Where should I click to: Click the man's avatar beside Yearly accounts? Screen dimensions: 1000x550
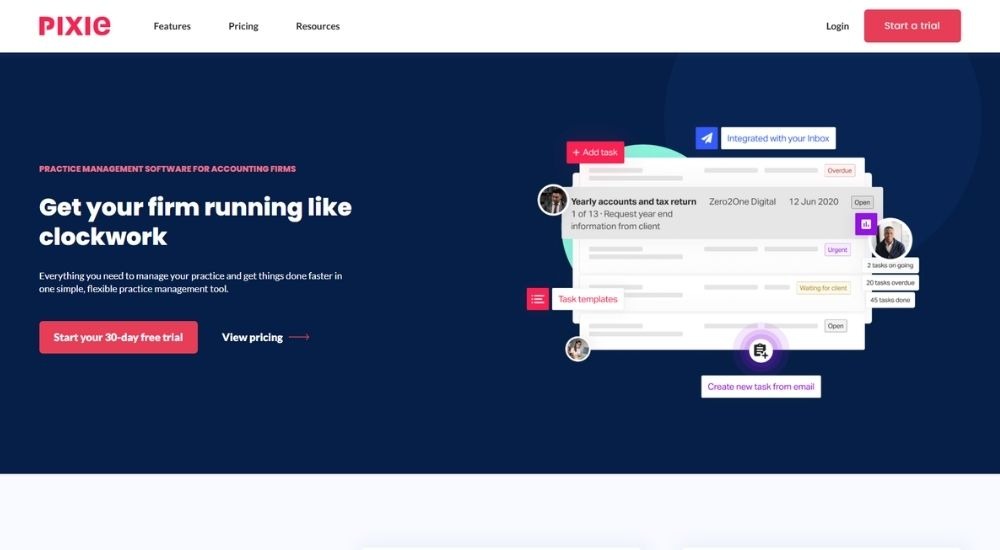(x=552, y=200)
